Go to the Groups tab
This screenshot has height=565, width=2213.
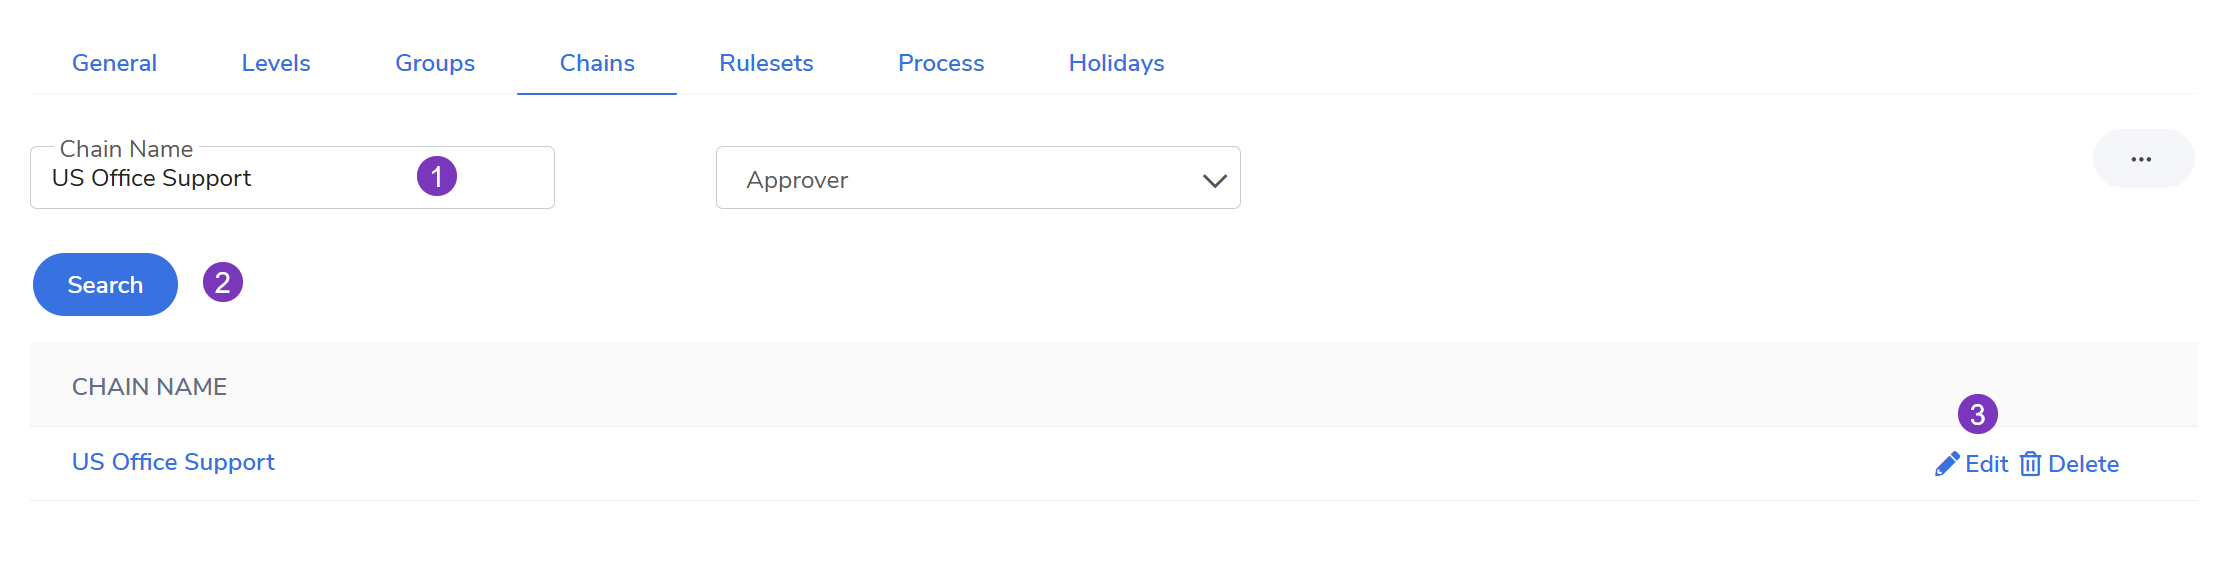(435, 63)
